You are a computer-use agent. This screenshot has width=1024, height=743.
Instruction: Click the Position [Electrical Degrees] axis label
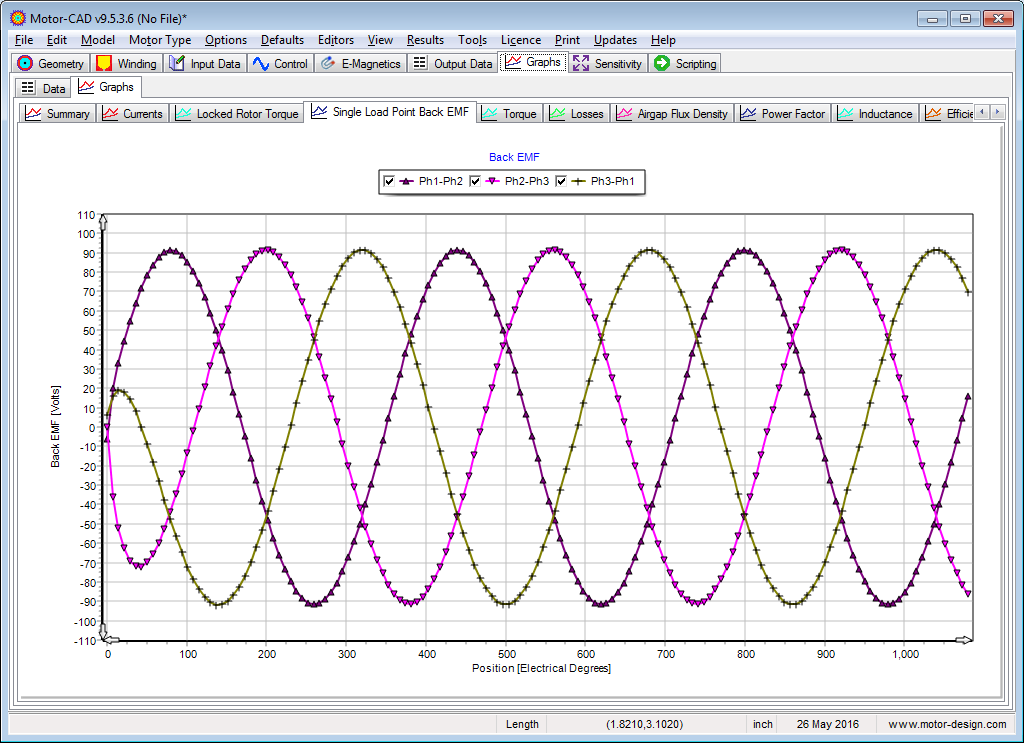tap(541, 668)
